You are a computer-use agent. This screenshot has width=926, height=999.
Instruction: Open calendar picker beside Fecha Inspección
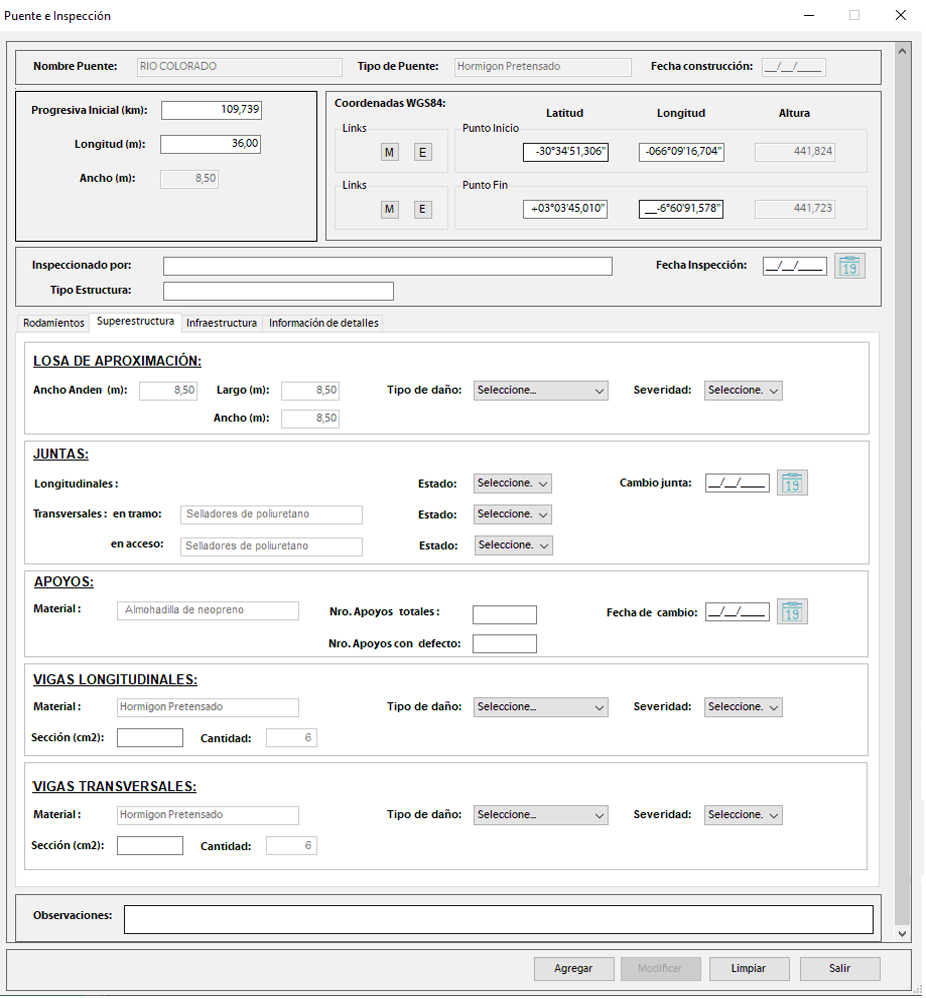(x=849, y=267)
